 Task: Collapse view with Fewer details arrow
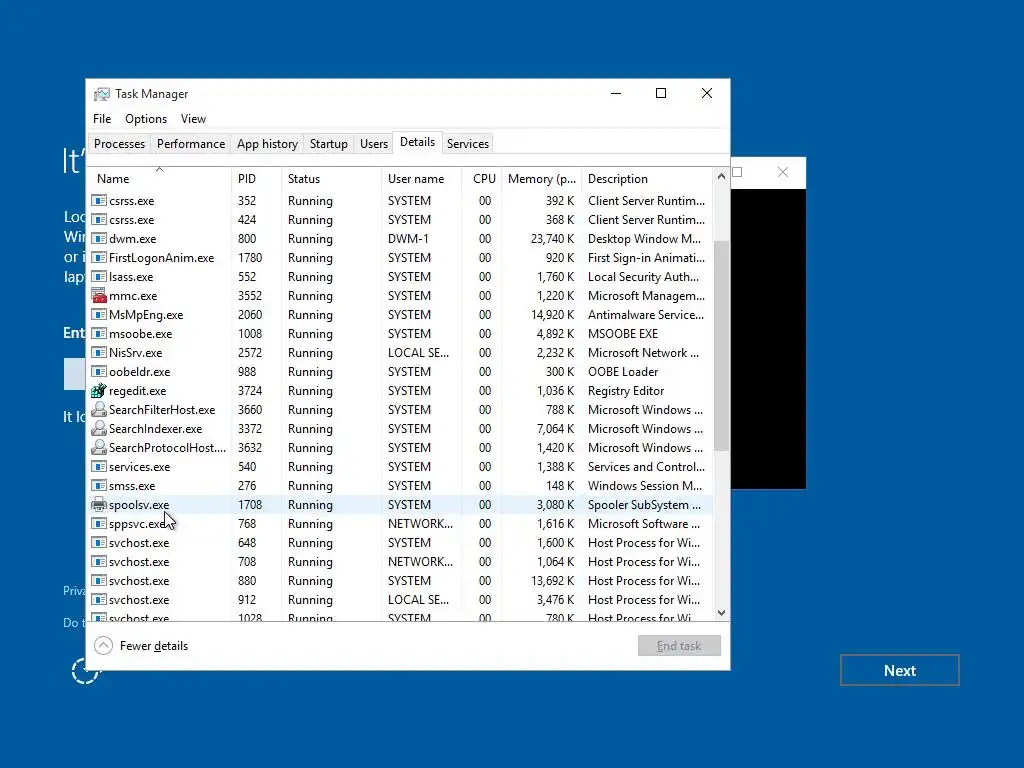point(103,646)
